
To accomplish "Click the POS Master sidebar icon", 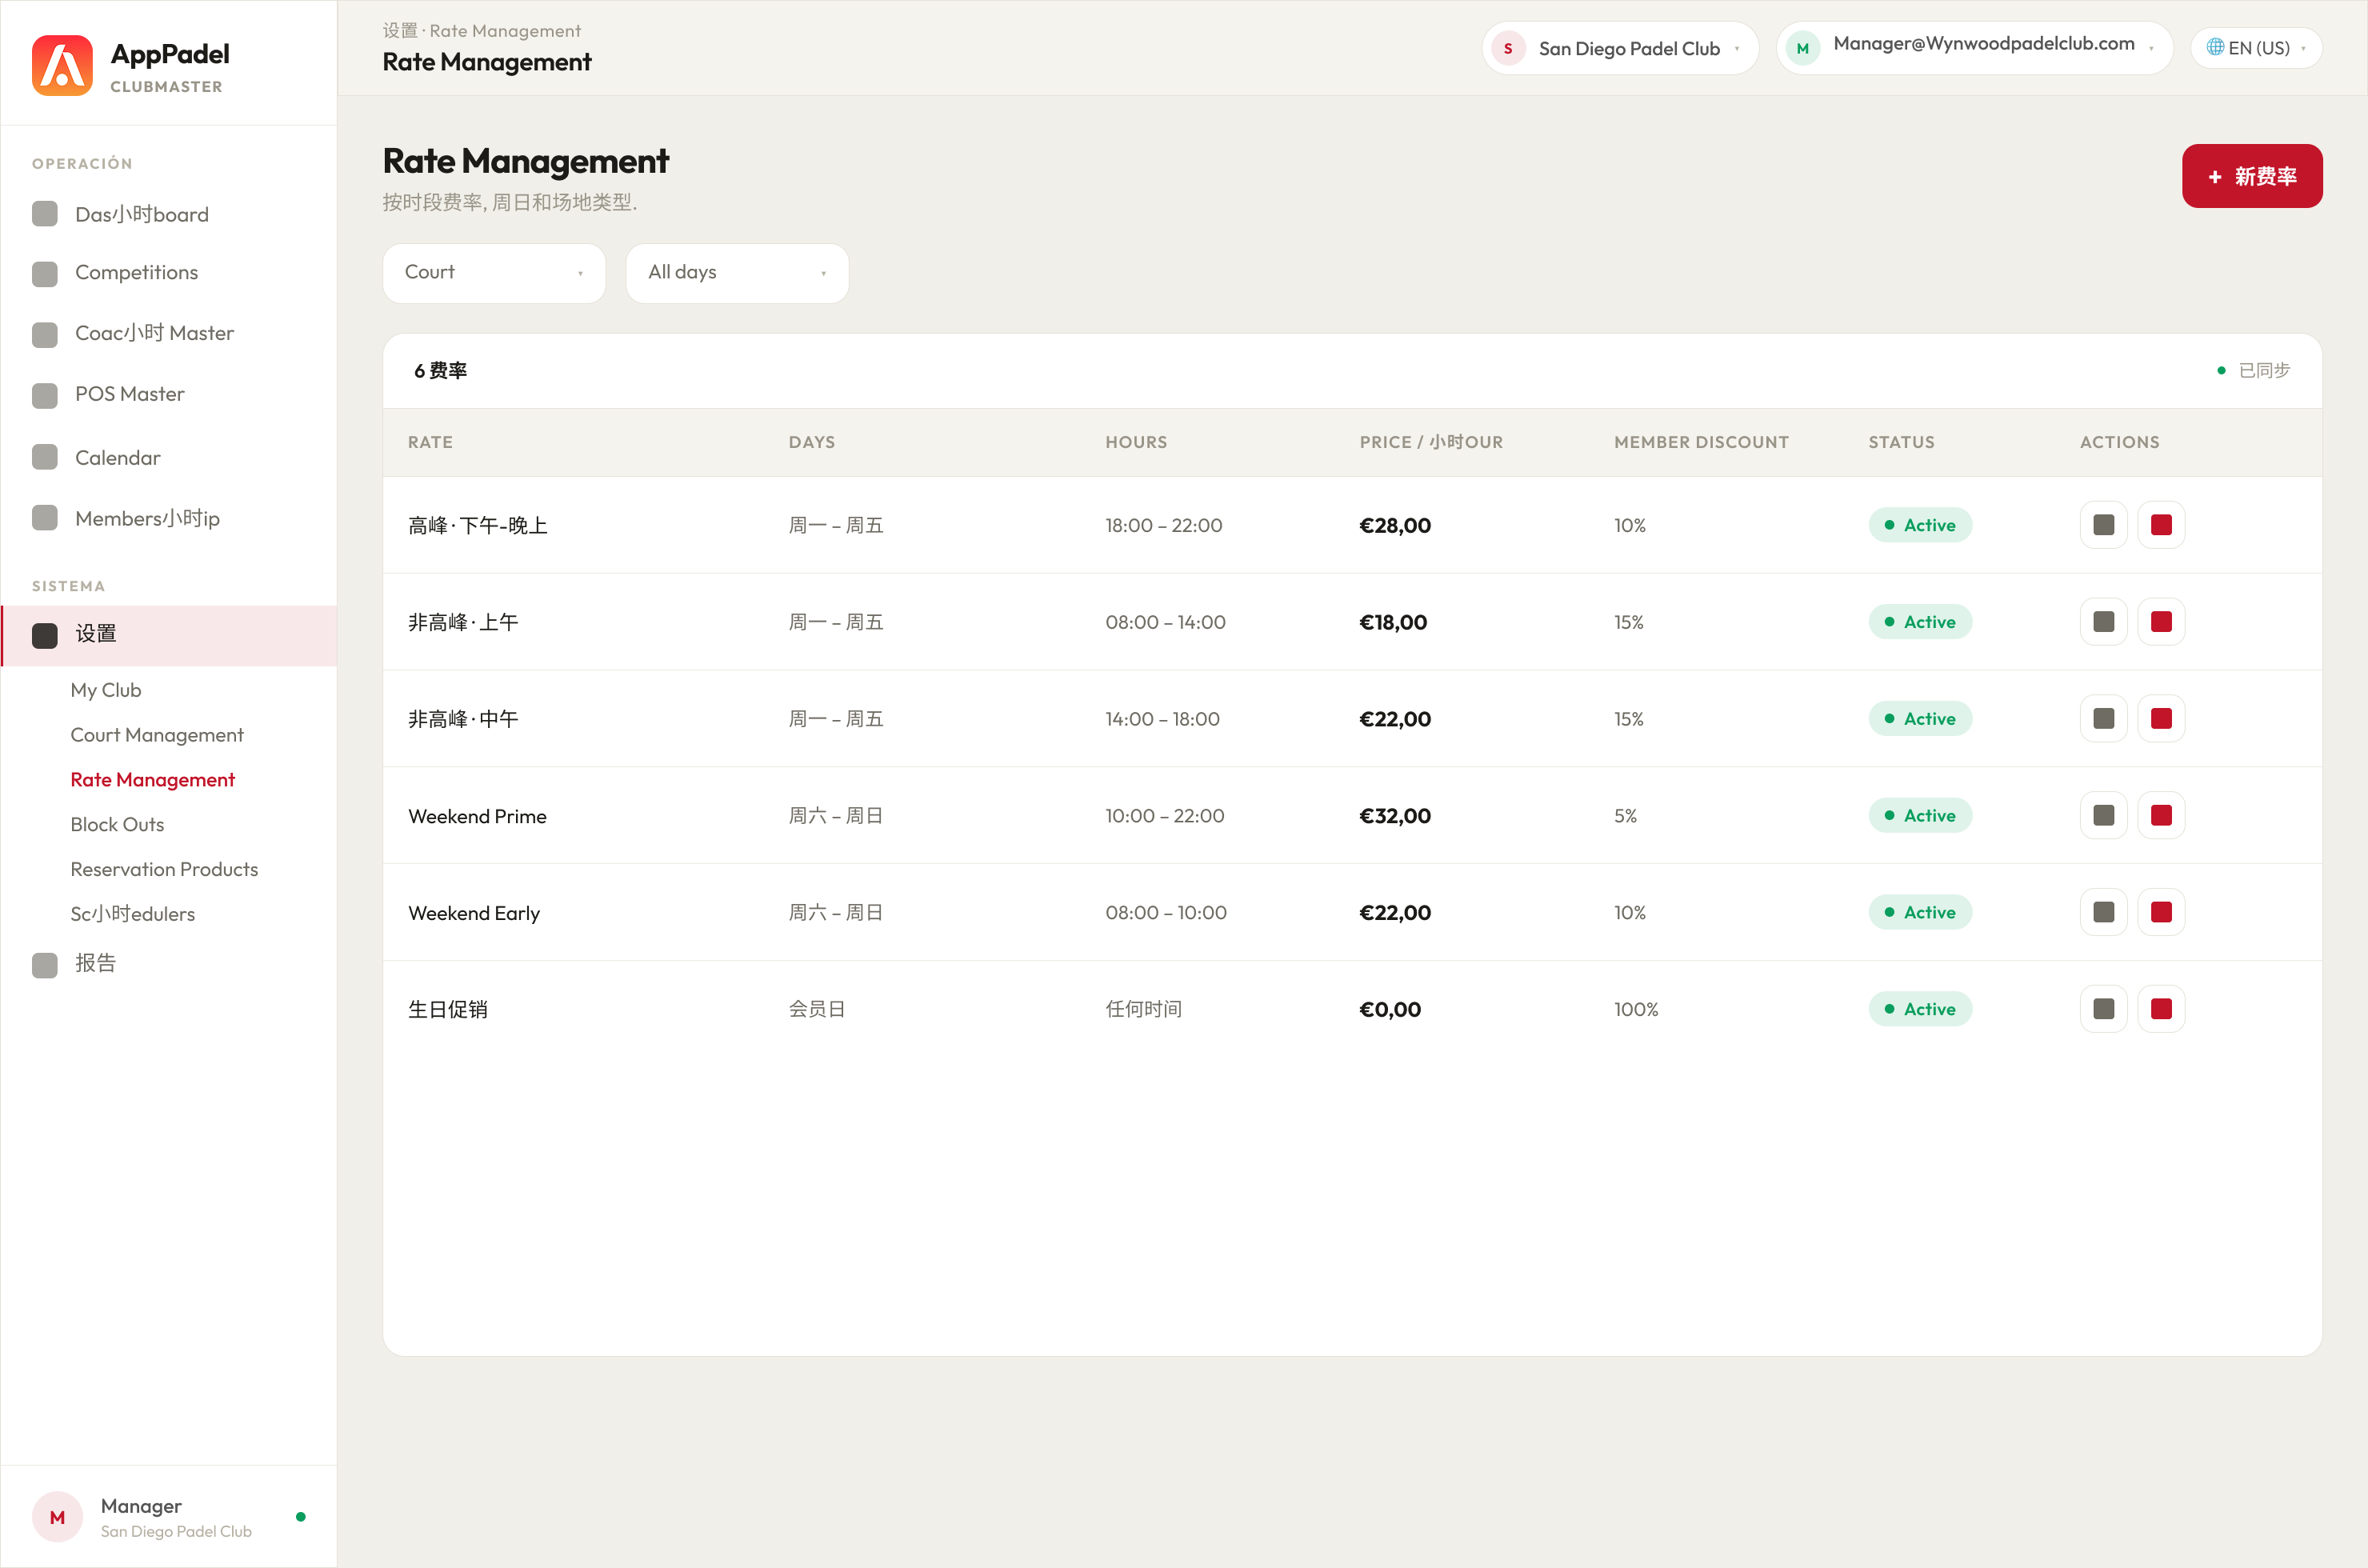I will 45,395.
